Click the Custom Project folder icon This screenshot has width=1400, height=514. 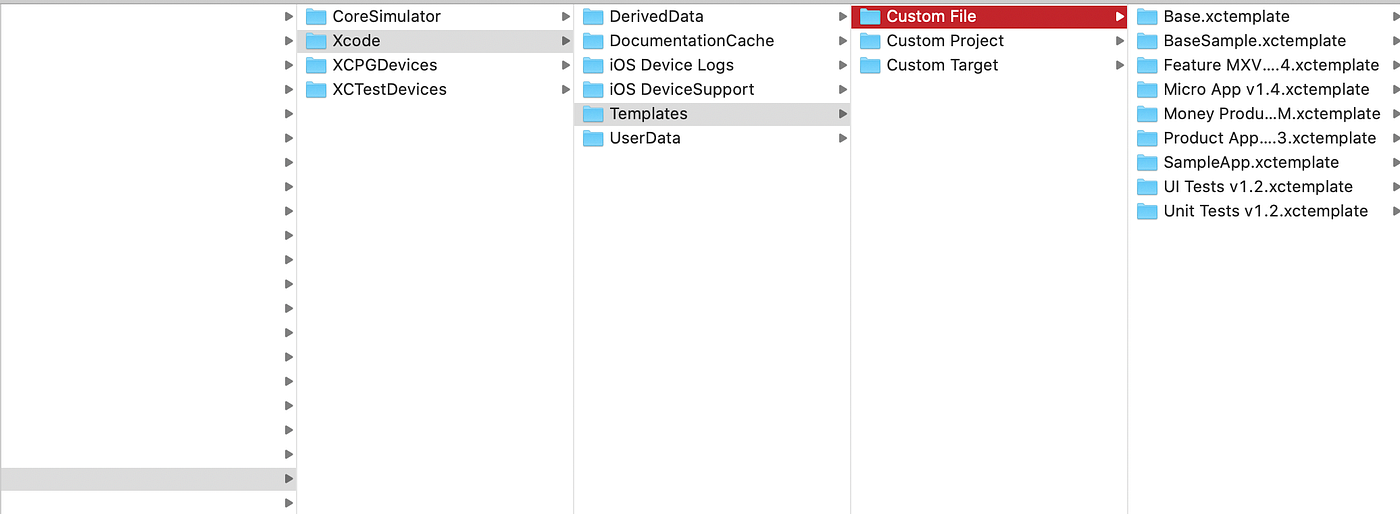click(870, 41)
